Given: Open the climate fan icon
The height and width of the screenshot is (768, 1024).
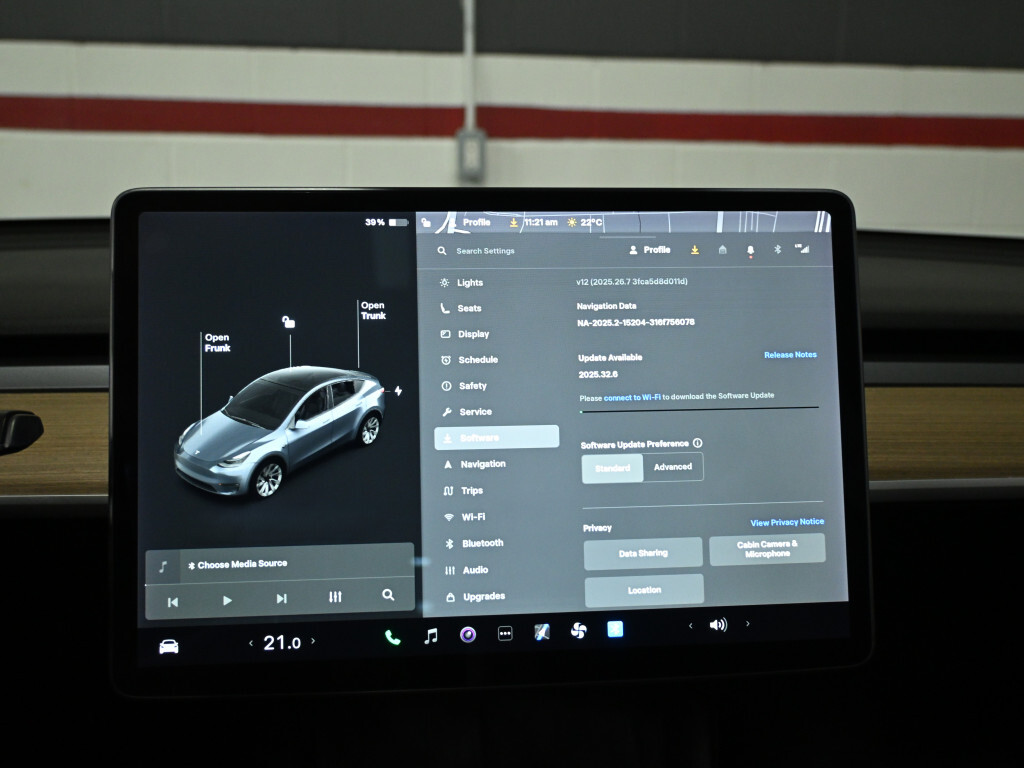Looking at the screenshot, I should 578,630.
